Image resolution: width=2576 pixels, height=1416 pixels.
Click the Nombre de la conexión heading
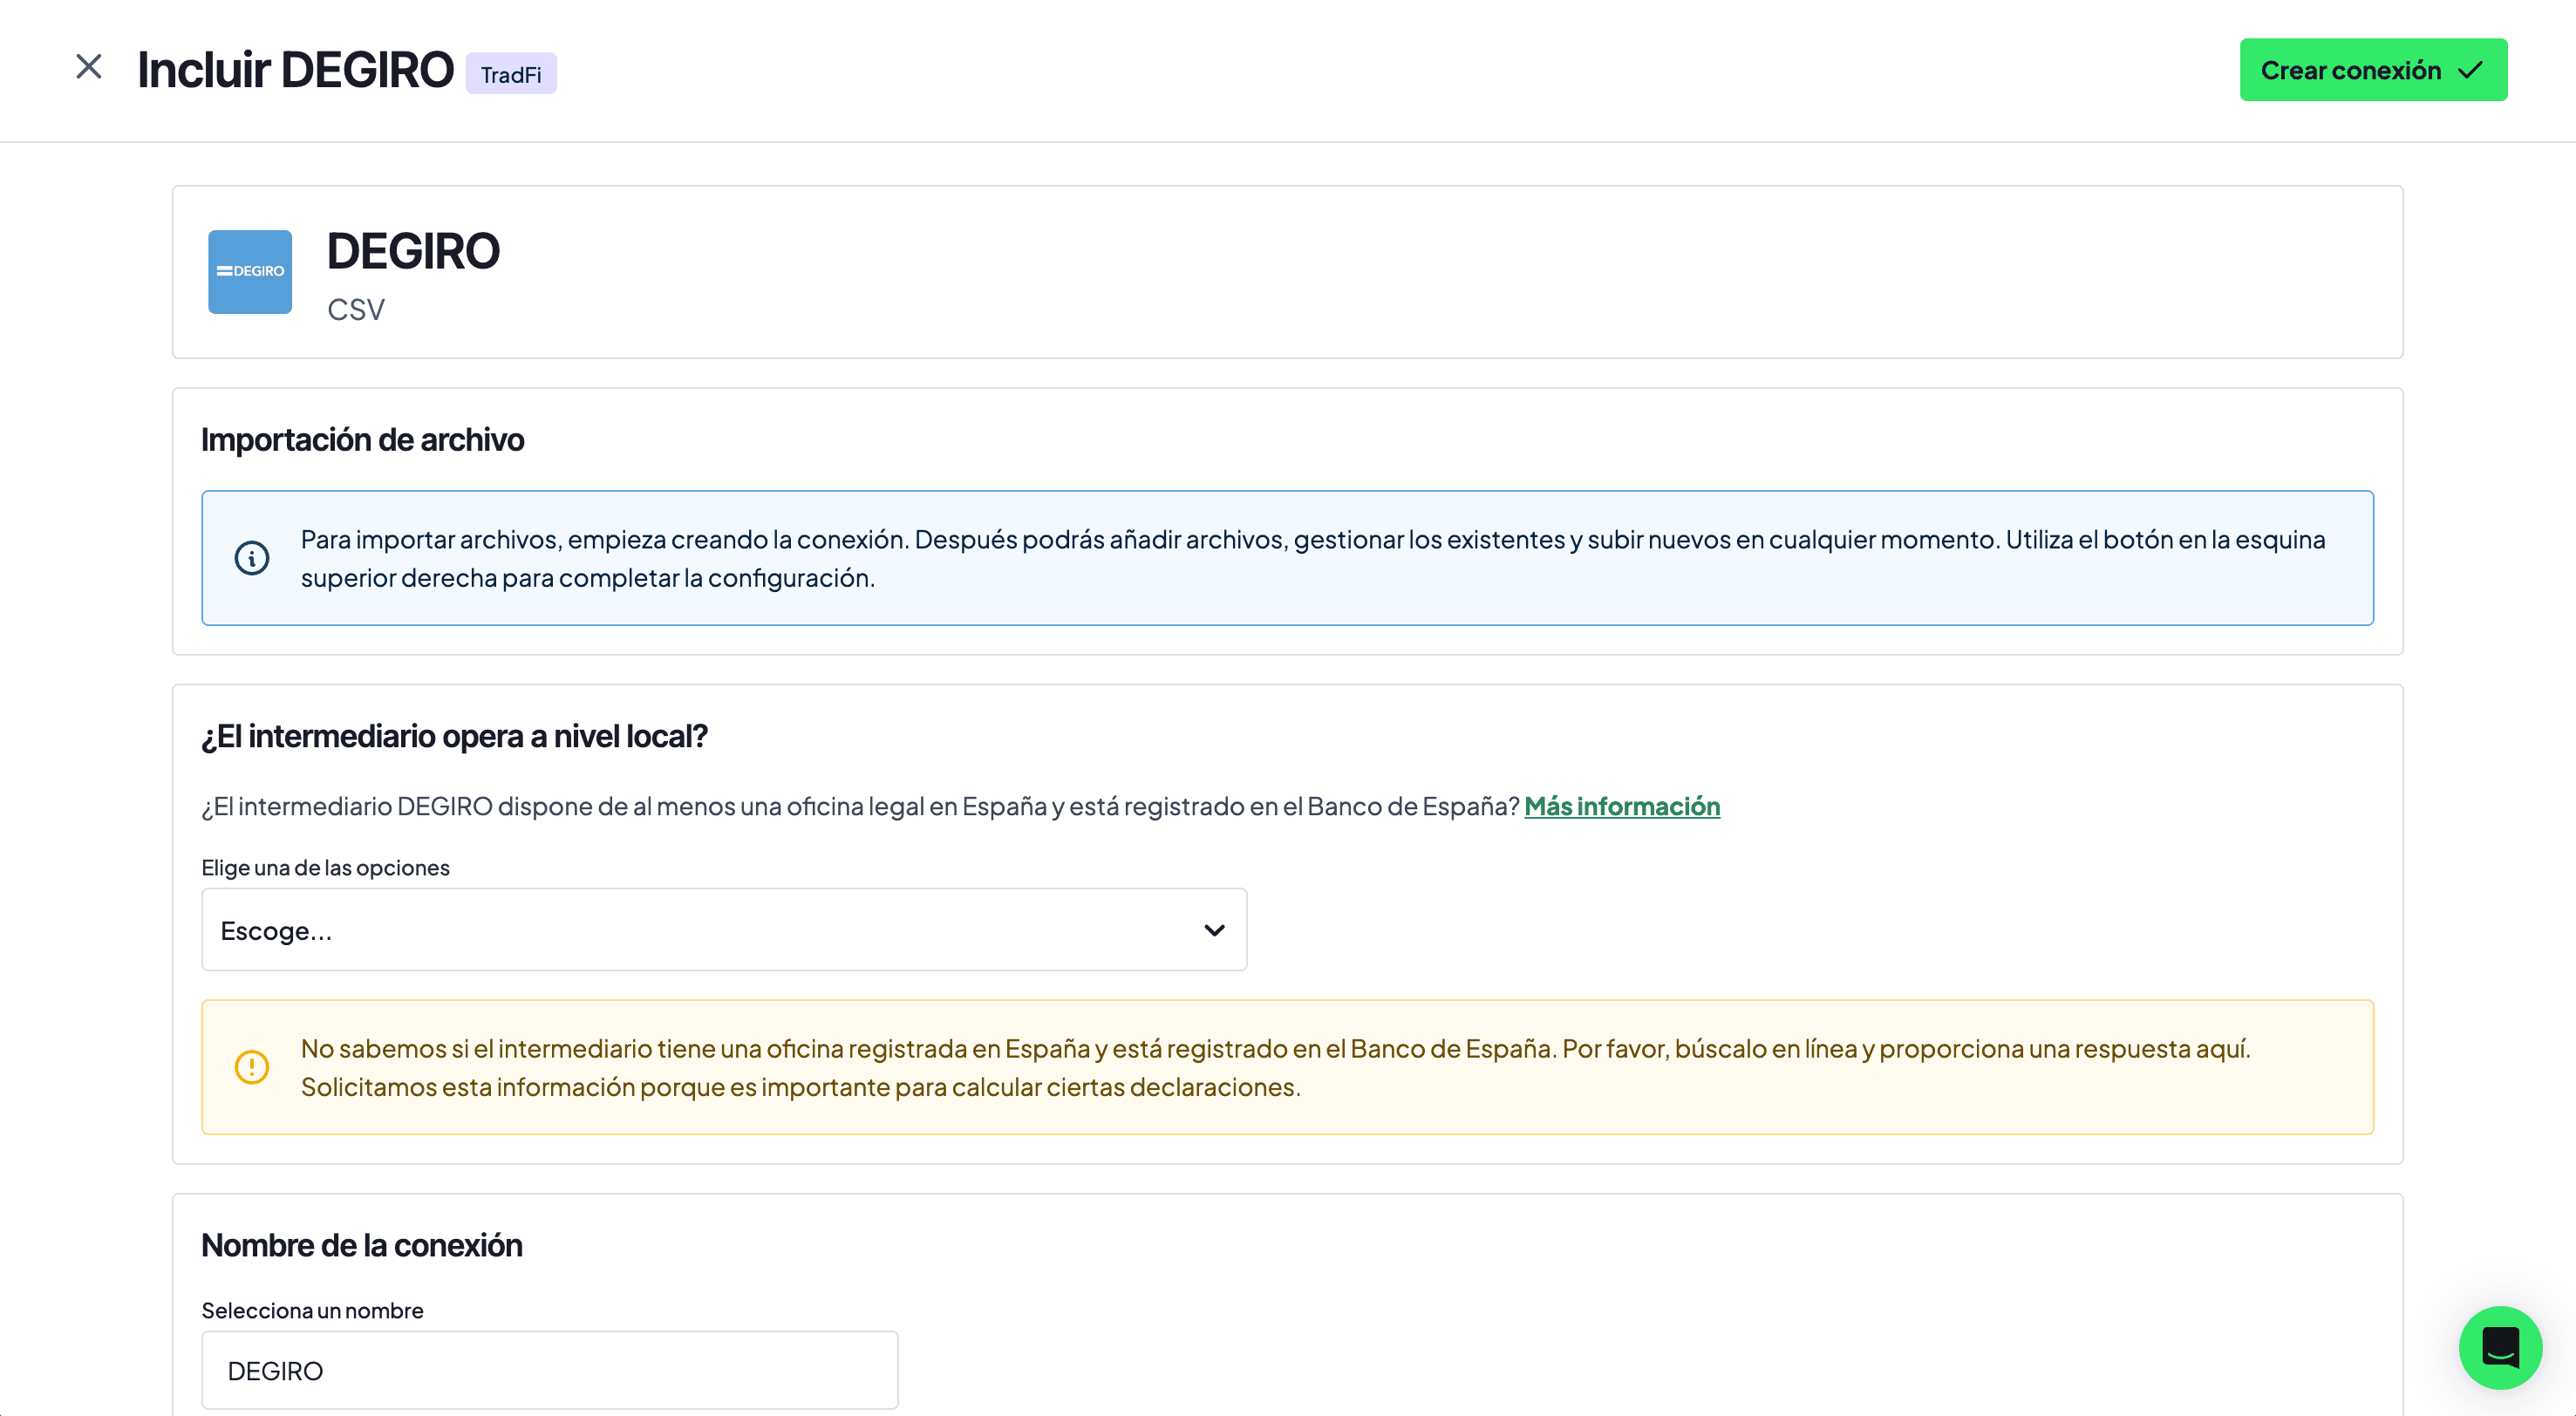tap(362, 1245)
